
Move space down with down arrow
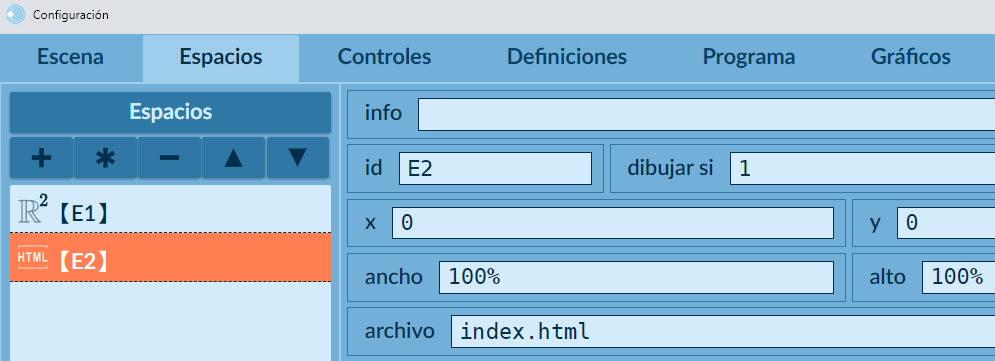pos(298,158)
